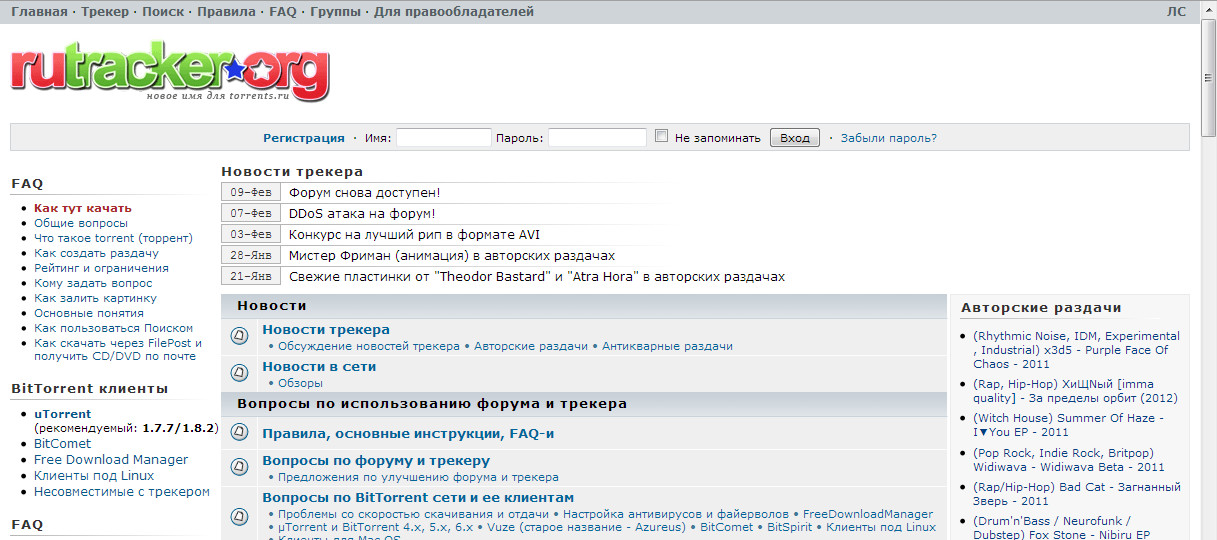Open Для правообладателей in top navigation

pyautogui.click(x=454, y=12)
